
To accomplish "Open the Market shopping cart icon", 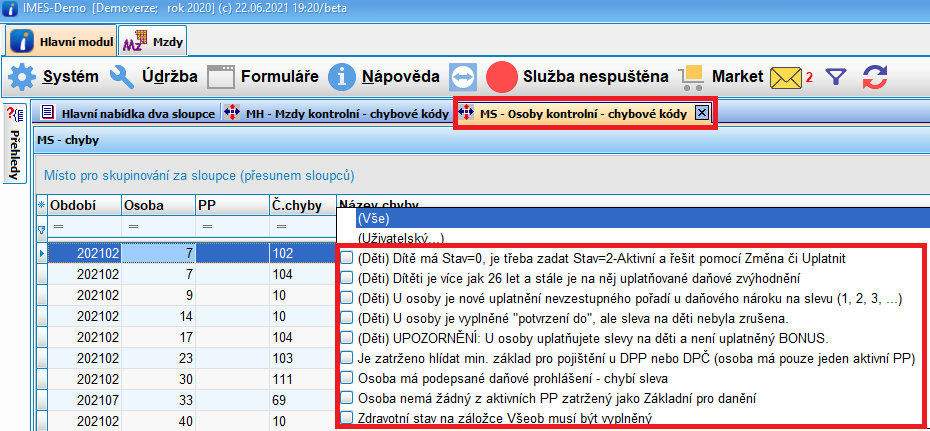I will tap(691, 77).
